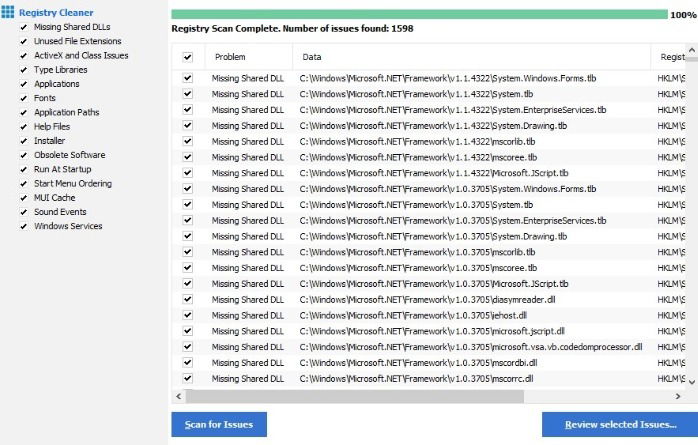Toggle the select-all checkbox in table header
698x445 pixels.
point(187,57)
